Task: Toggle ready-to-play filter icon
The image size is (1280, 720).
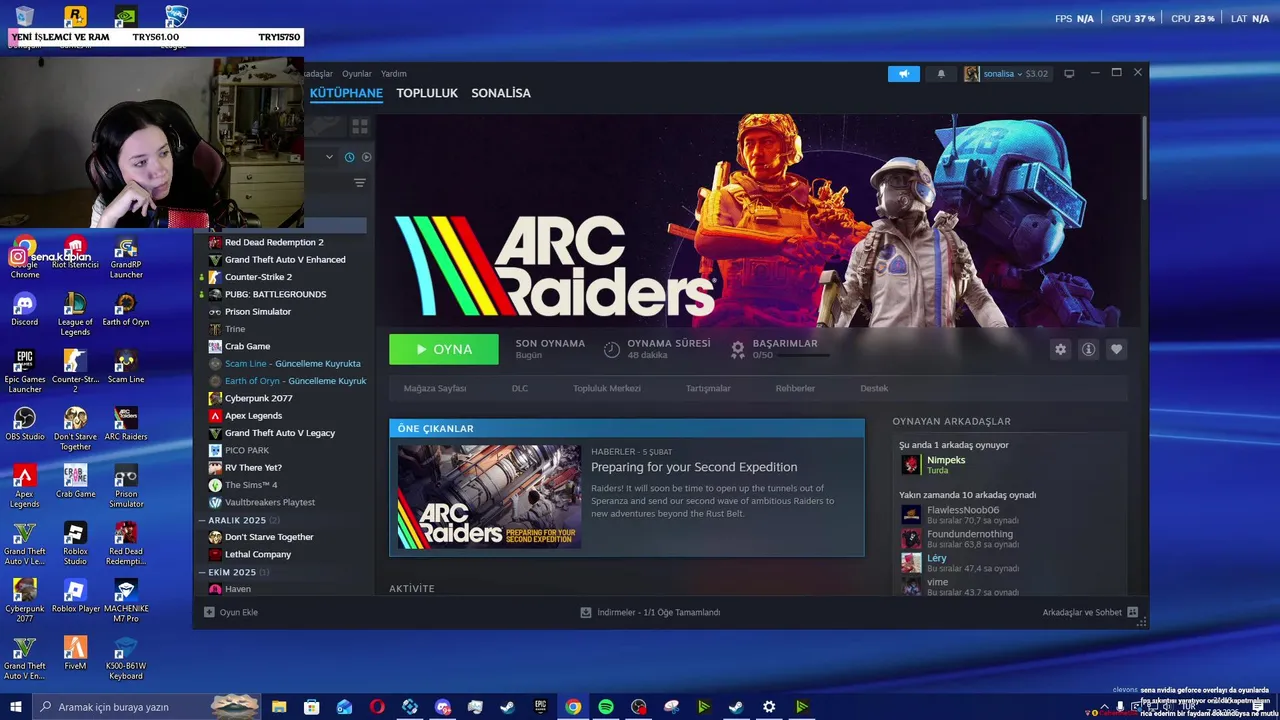Action: [x=366, y=157]
